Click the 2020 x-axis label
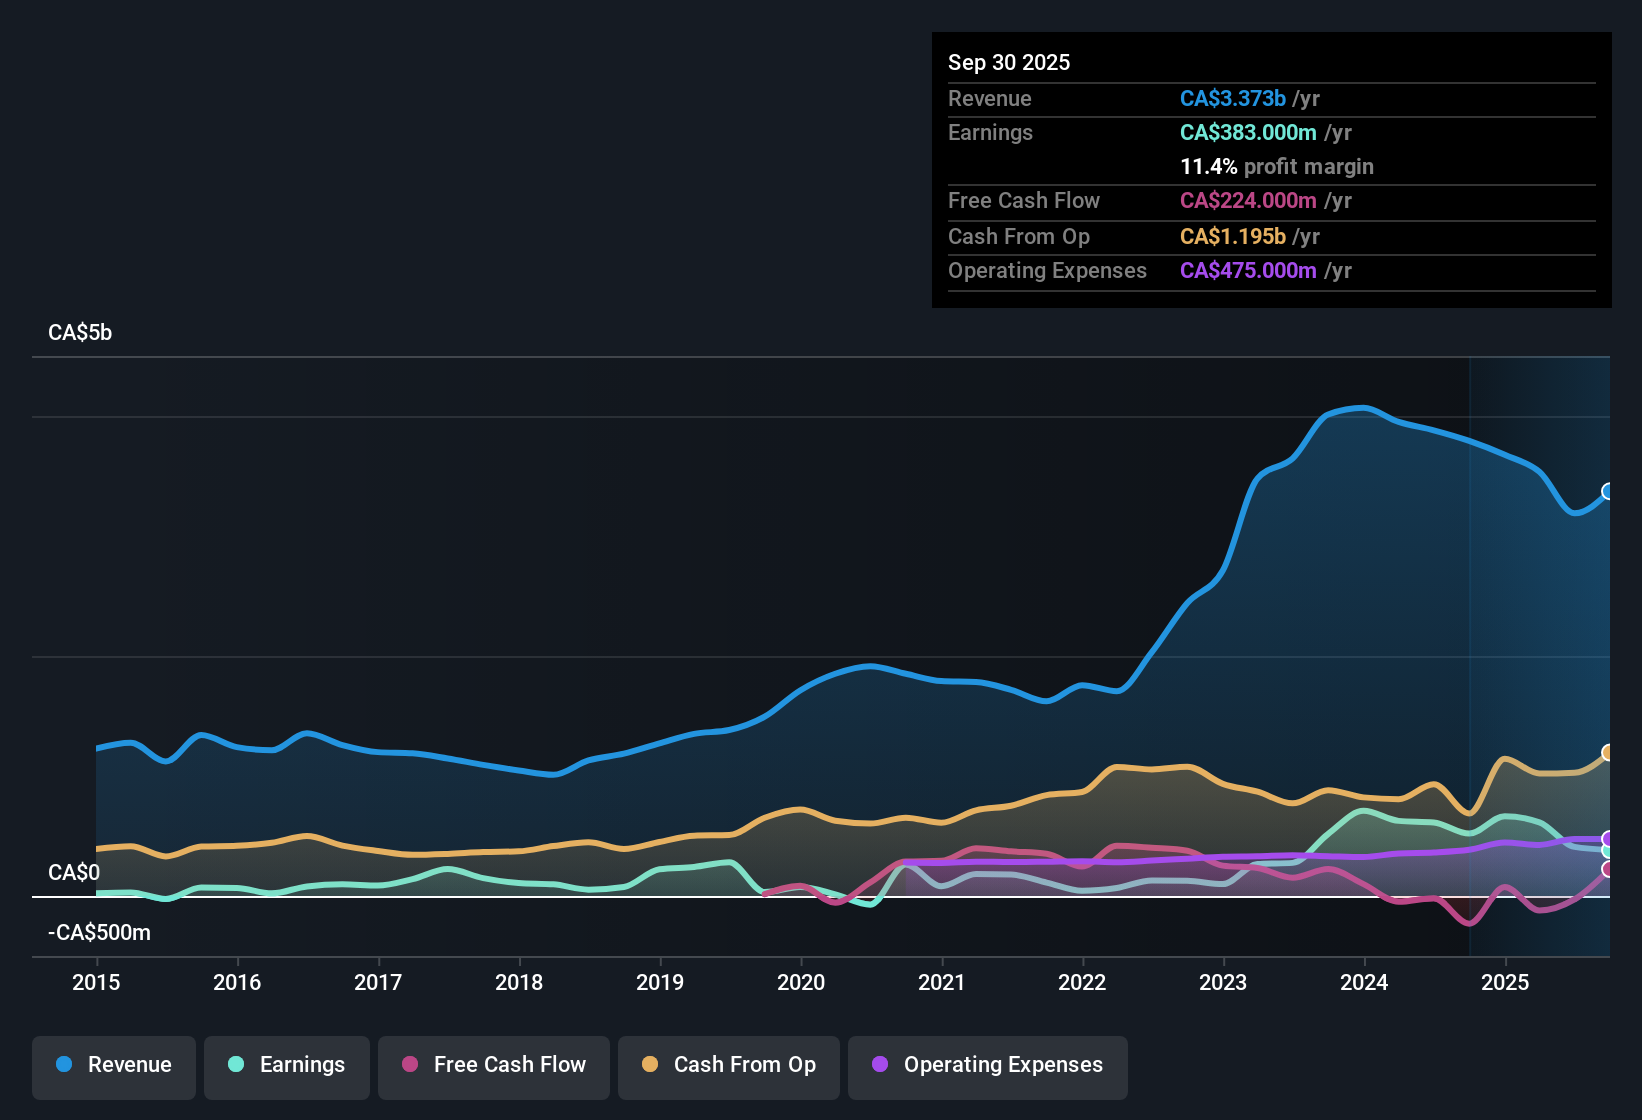This screenshot has height=1120, width=1642. coord(801,983)
